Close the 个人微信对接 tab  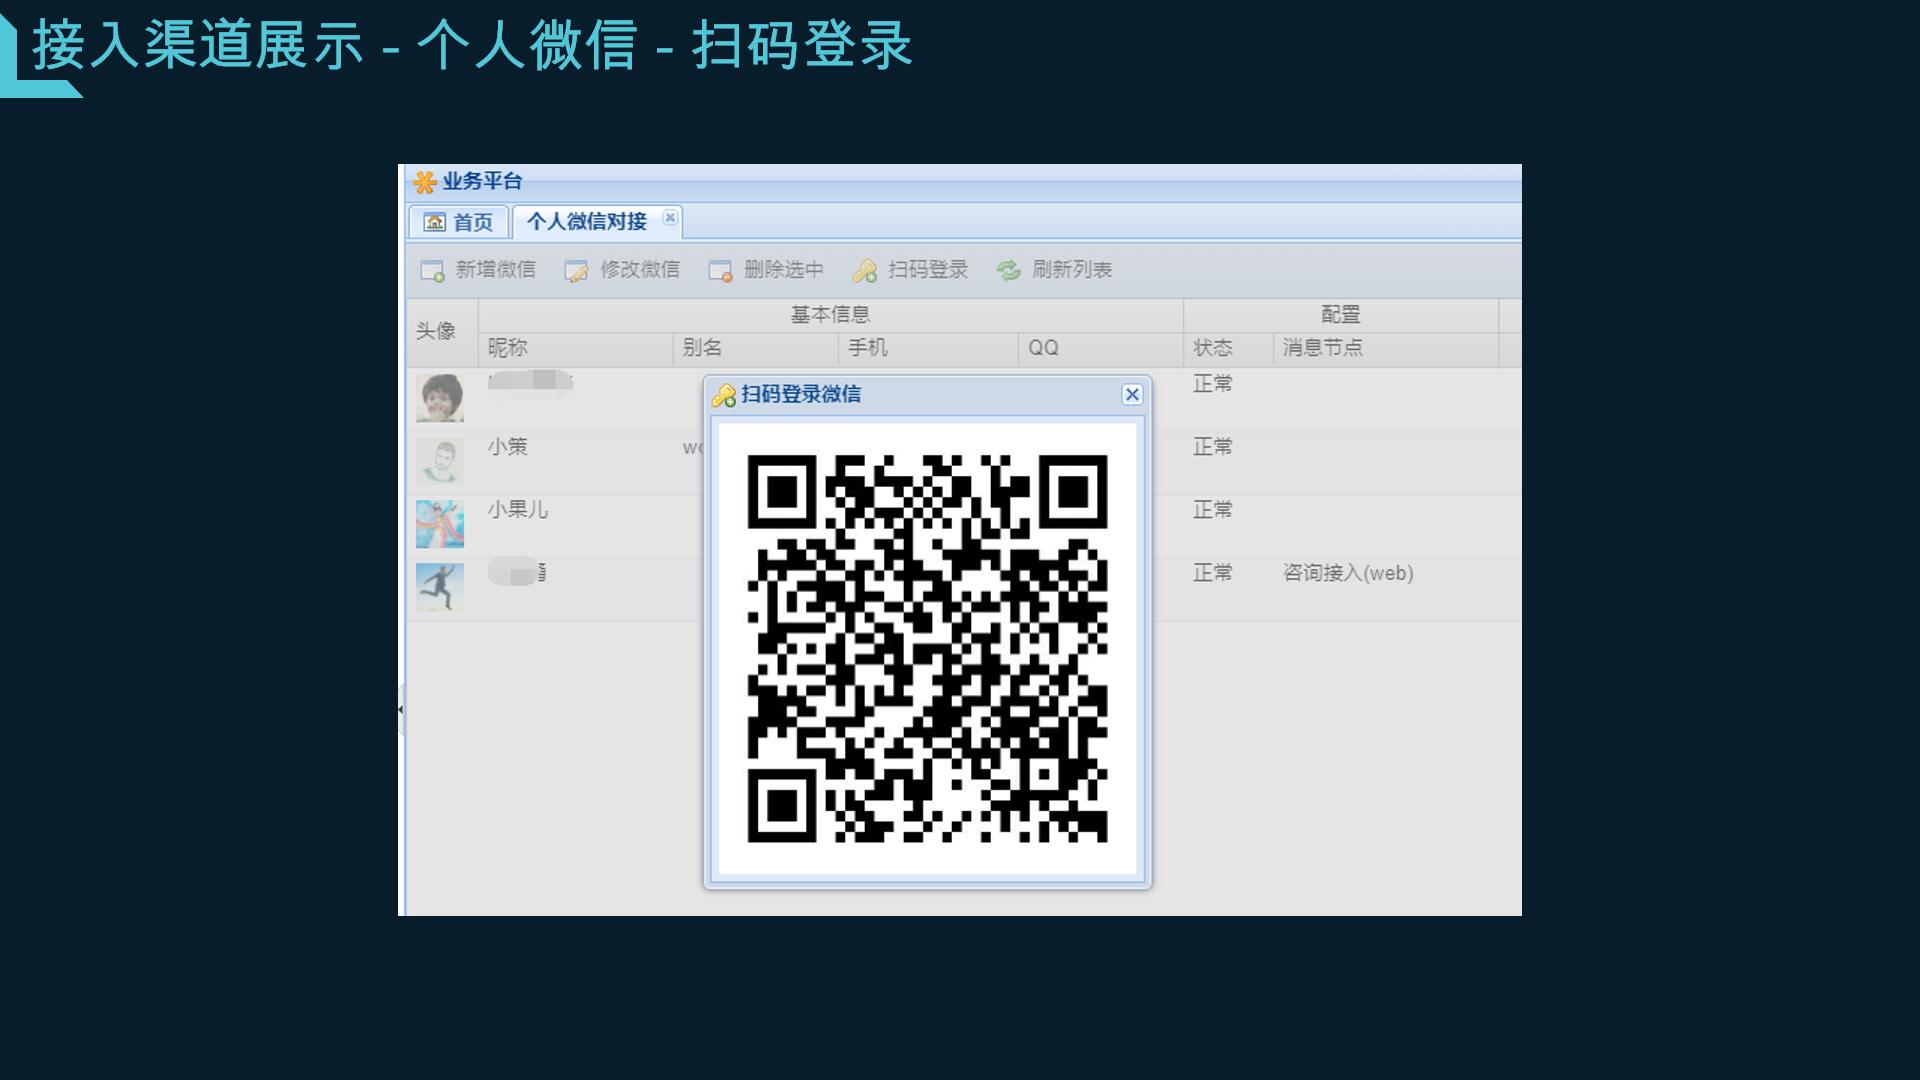(670, 217)
